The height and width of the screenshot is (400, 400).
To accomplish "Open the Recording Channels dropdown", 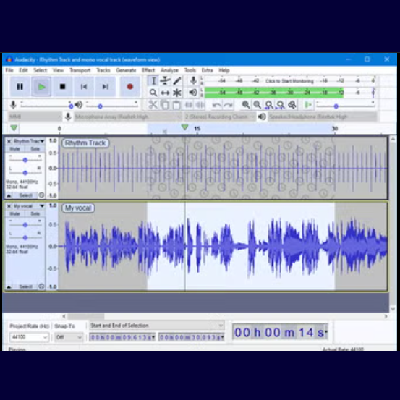I will tap(220, 117).
